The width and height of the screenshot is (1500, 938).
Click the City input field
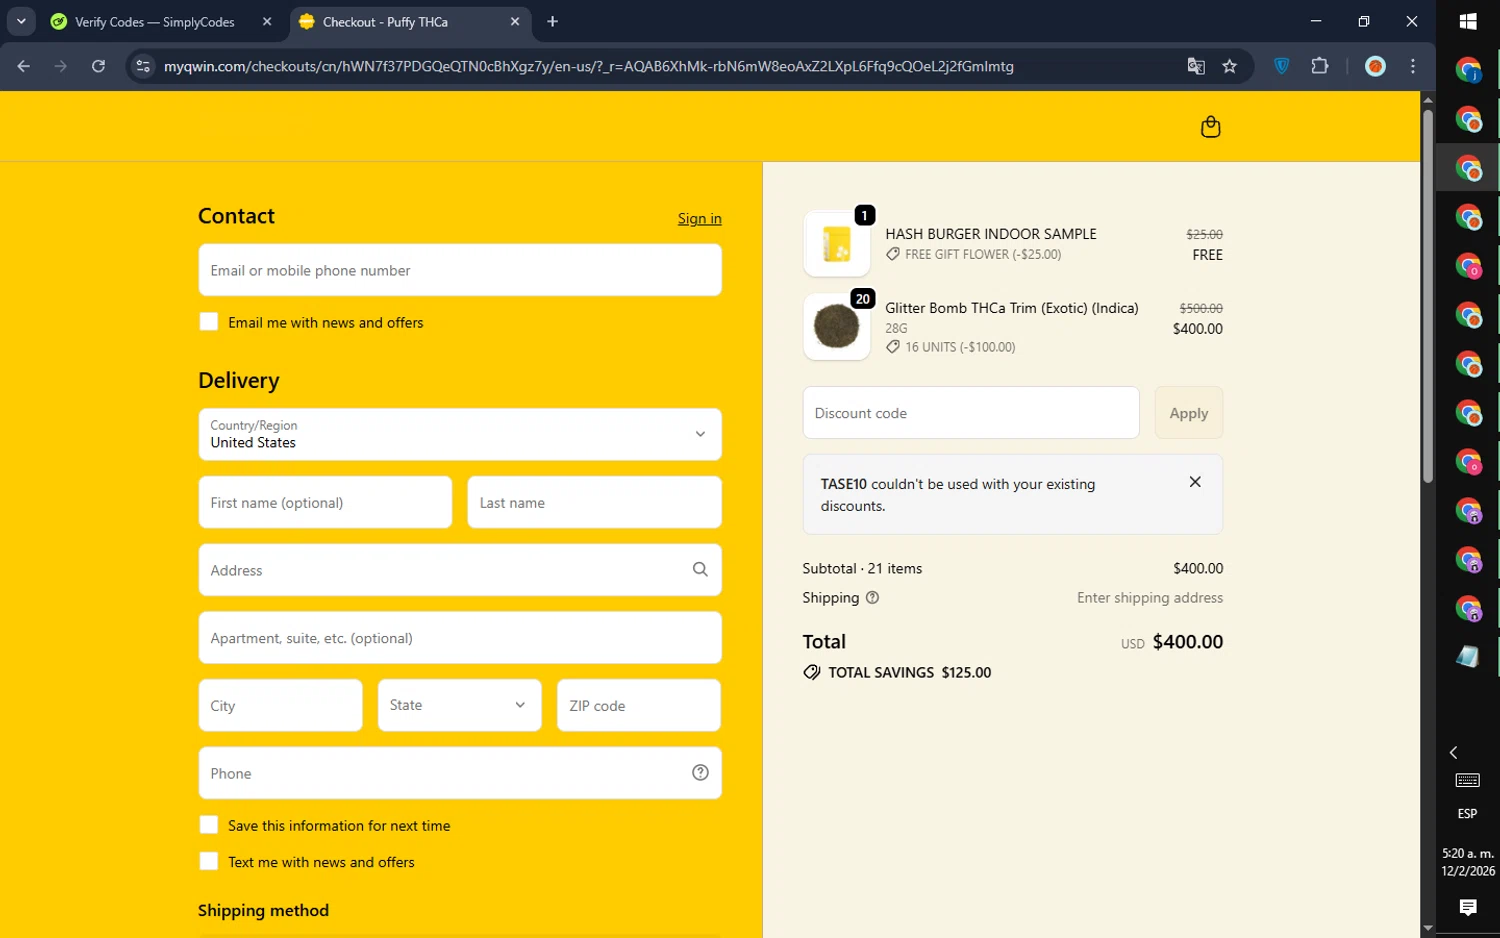280,705
